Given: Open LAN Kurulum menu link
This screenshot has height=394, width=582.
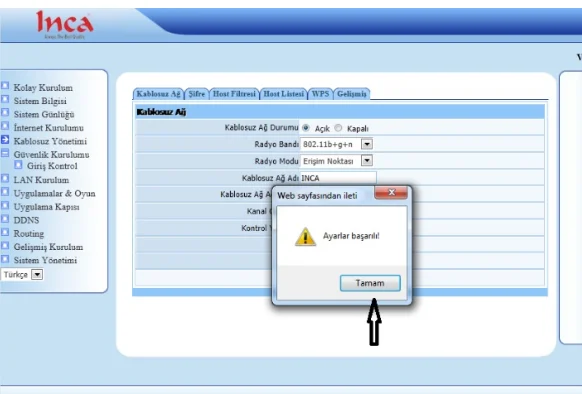Looking at the screenshot, I should coord(41,180).
